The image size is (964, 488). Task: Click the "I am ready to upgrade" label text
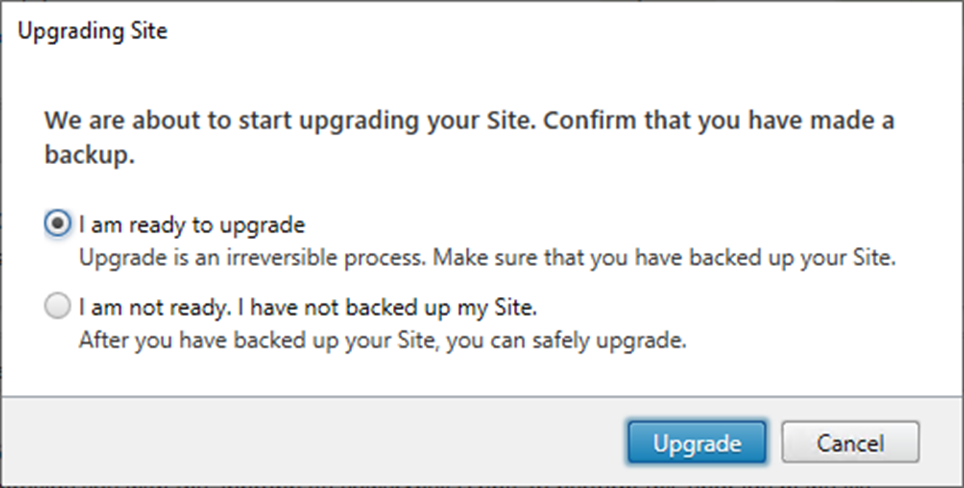point(192,225)
